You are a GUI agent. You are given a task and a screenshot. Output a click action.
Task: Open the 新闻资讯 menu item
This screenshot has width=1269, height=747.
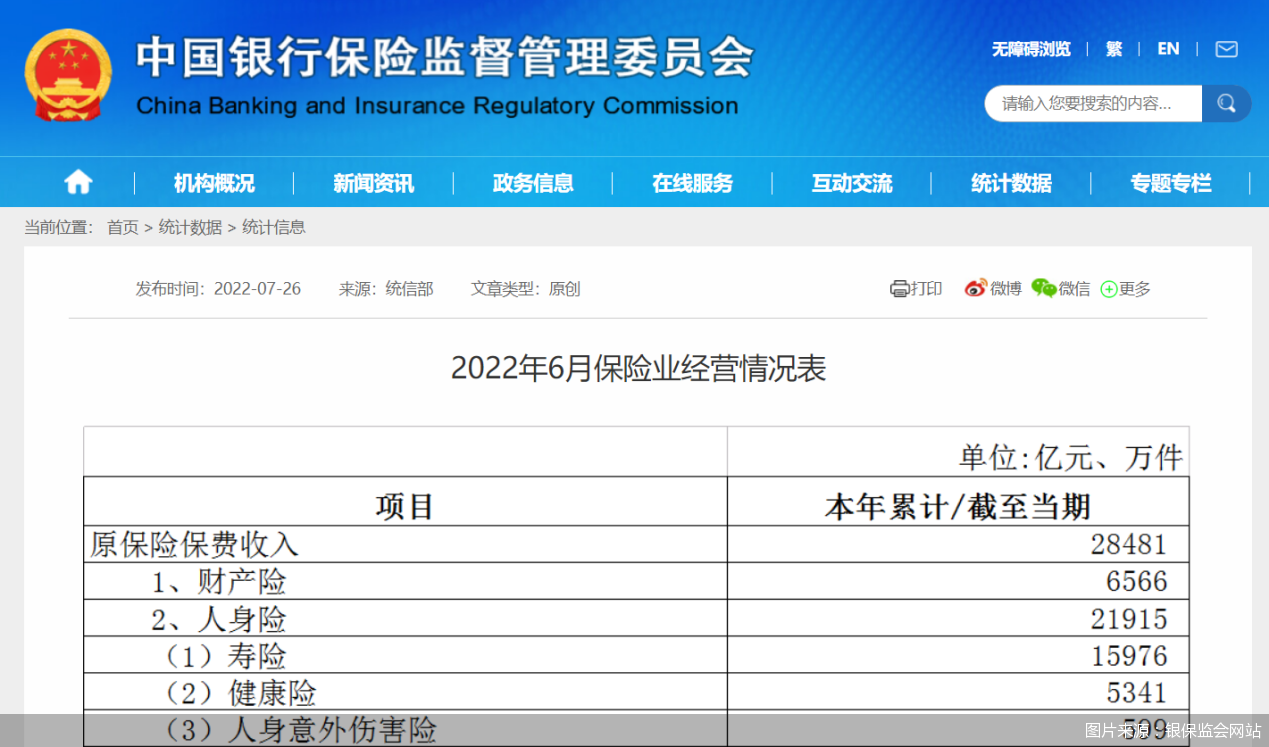(x=372, y=183)
